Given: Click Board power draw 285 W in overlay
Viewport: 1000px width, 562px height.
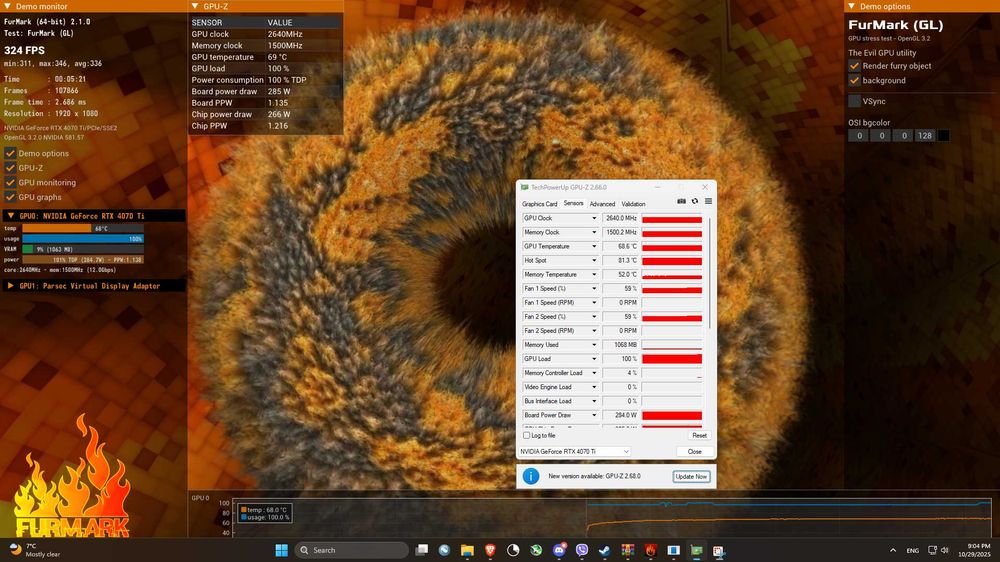Looking at the screenshot, I should pos(266,91).
